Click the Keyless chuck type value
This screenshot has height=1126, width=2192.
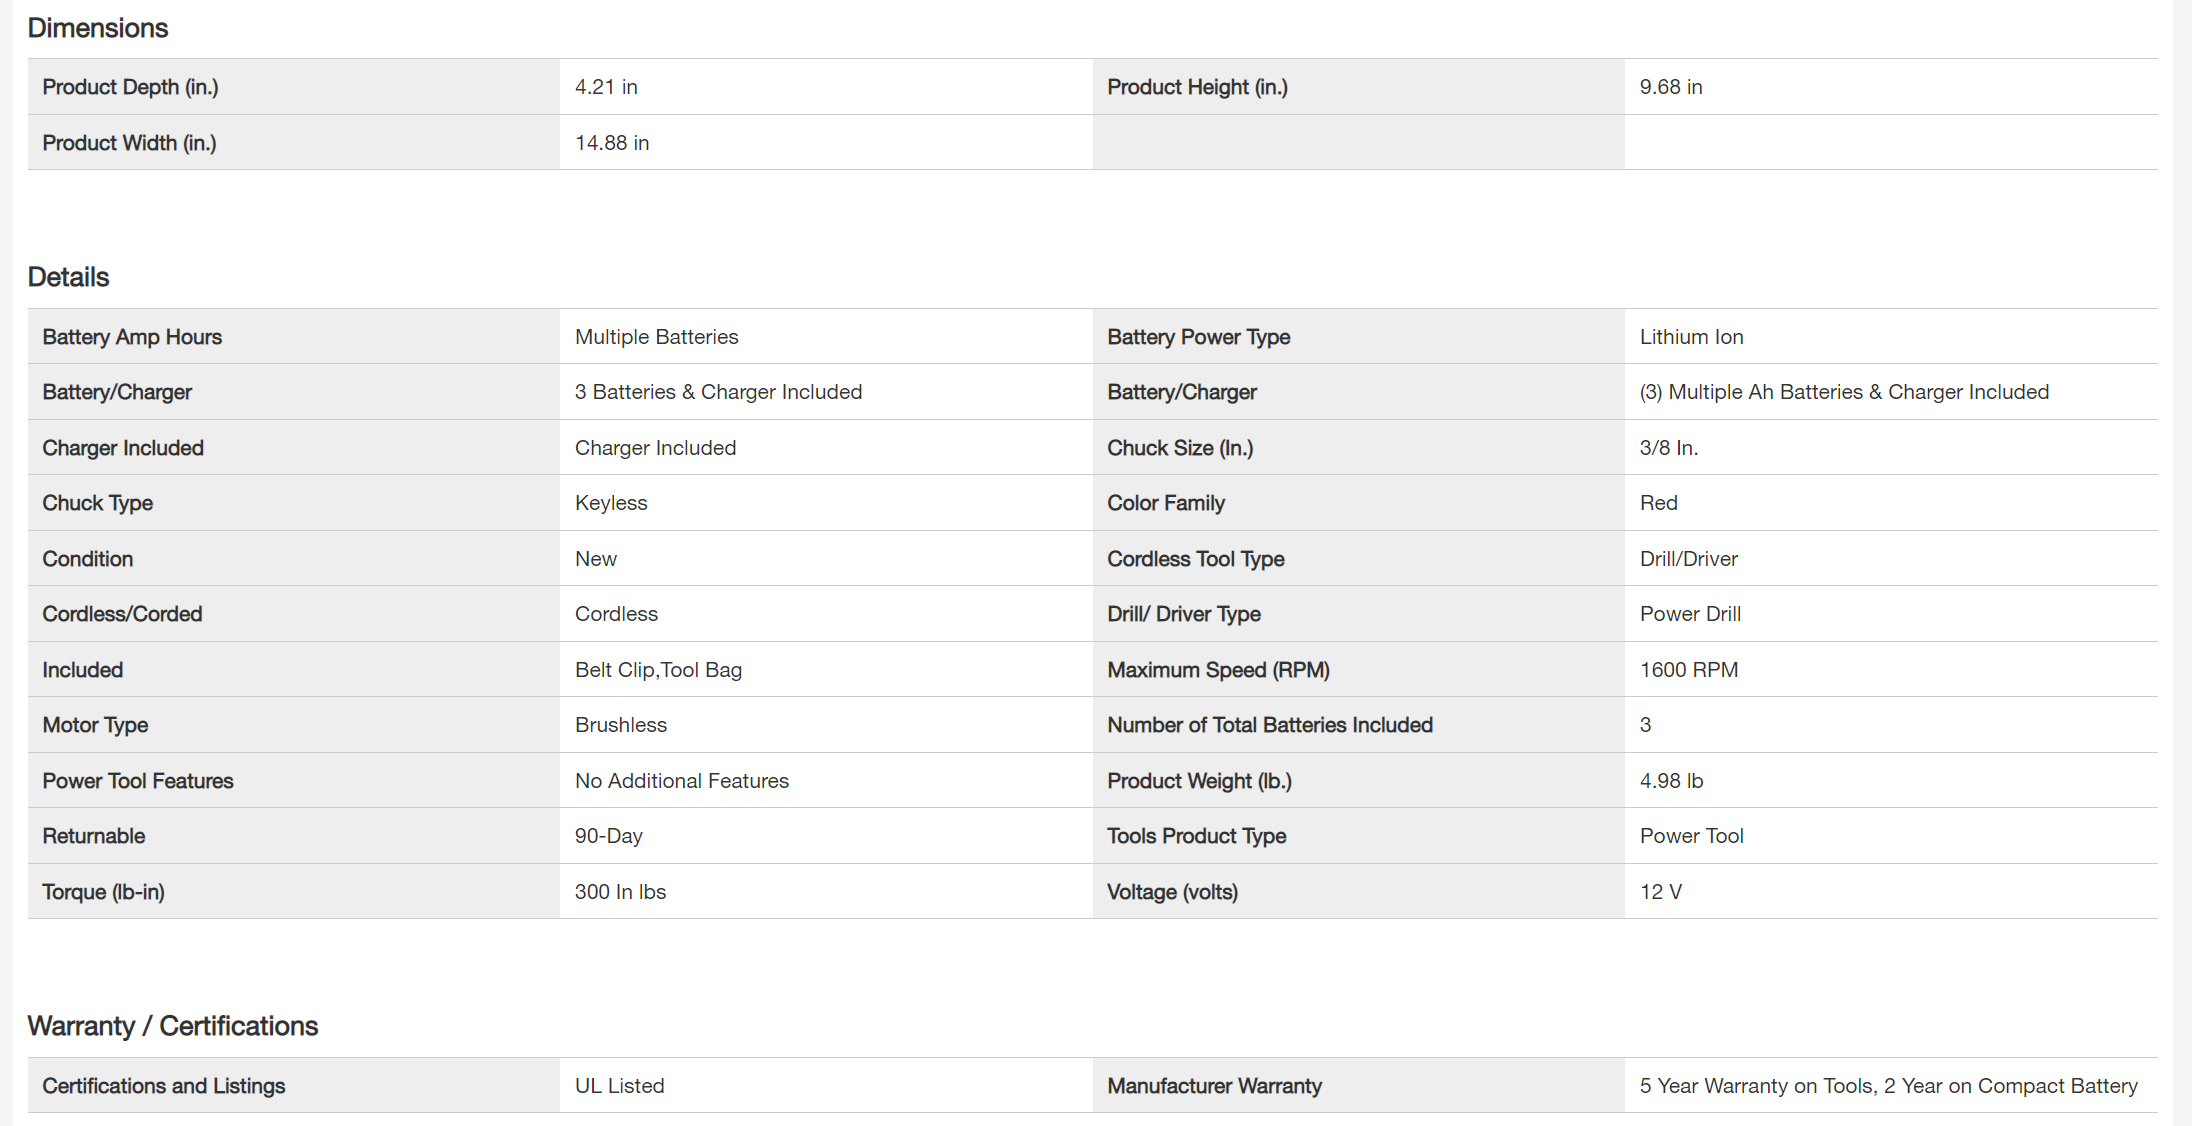coord(611,503)
